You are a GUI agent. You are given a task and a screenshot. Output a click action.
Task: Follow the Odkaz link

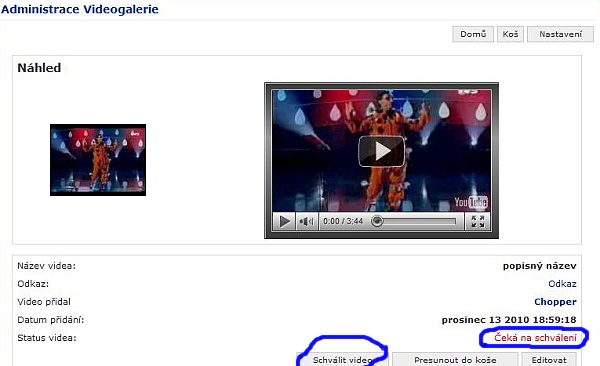(x=562, y=284)
